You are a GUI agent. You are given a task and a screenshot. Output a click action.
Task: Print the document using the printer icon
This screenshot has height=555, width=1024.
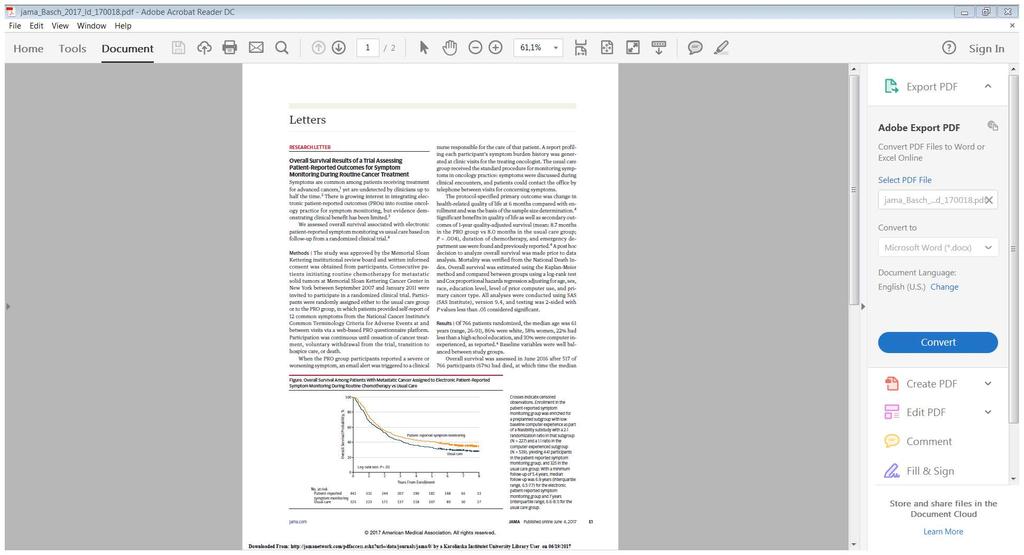(230, 48)
